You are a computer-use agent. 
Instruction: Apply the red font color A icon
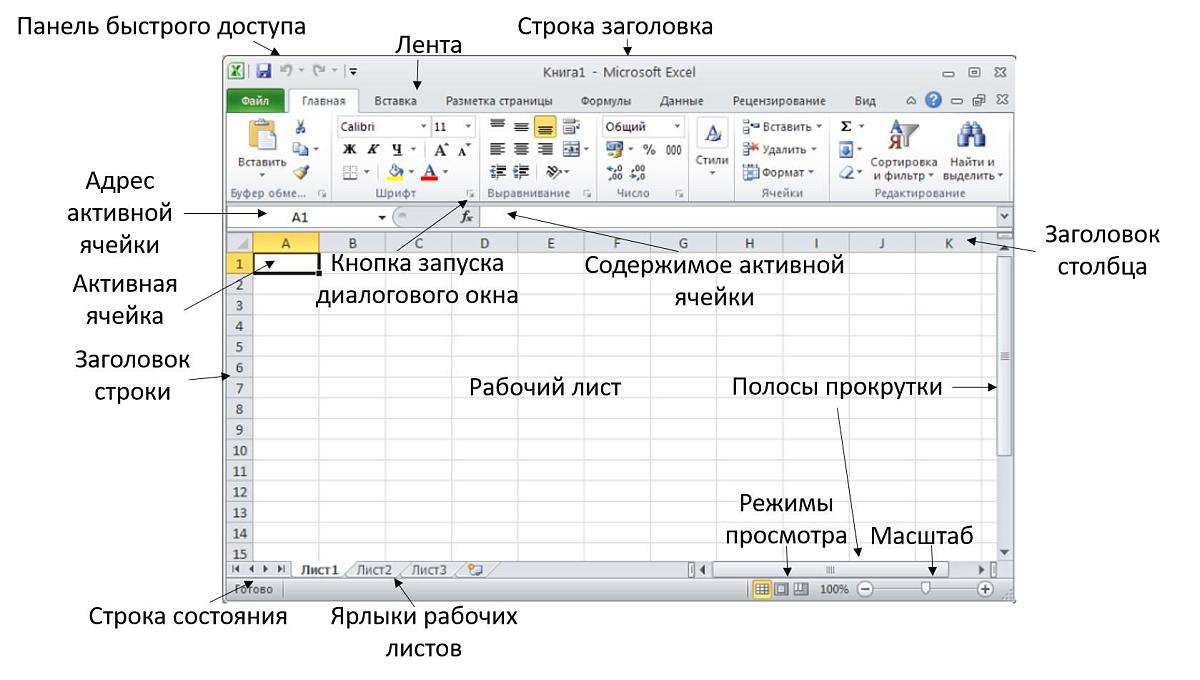tap(428, 172)
